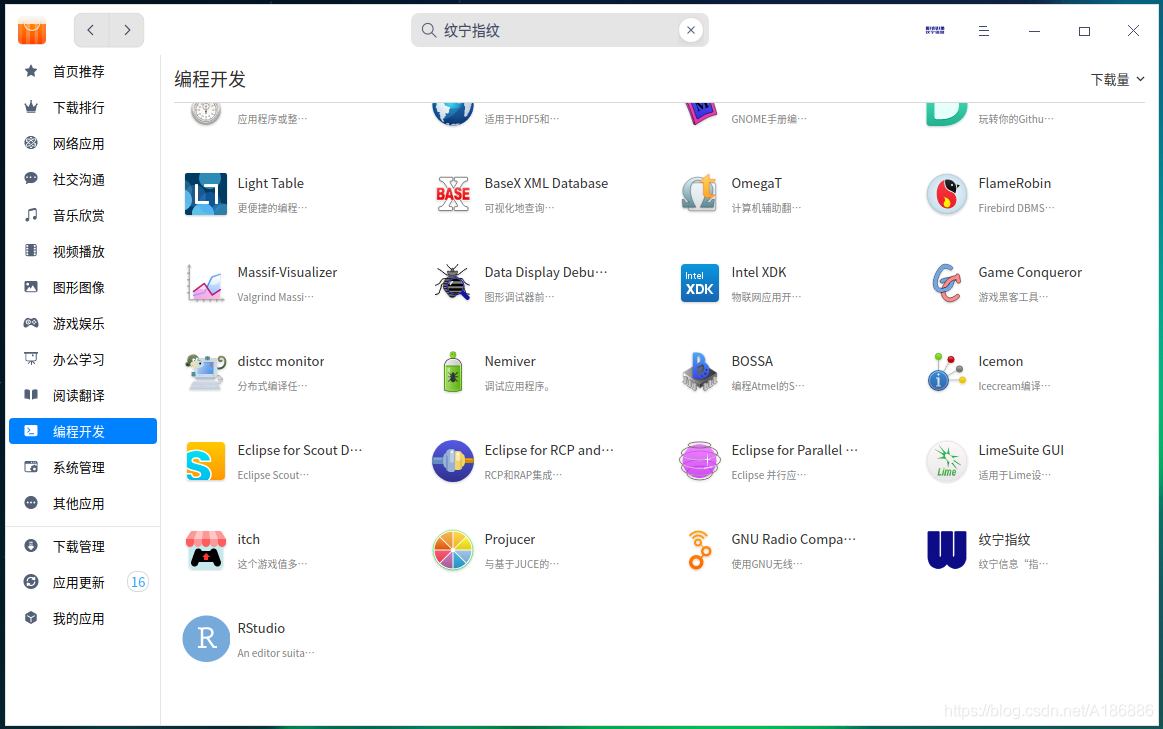The width and height of the screenshot is (1163, 729).
Task: Go to 首页推荐 in sidebar
Action: coord(83,72)
